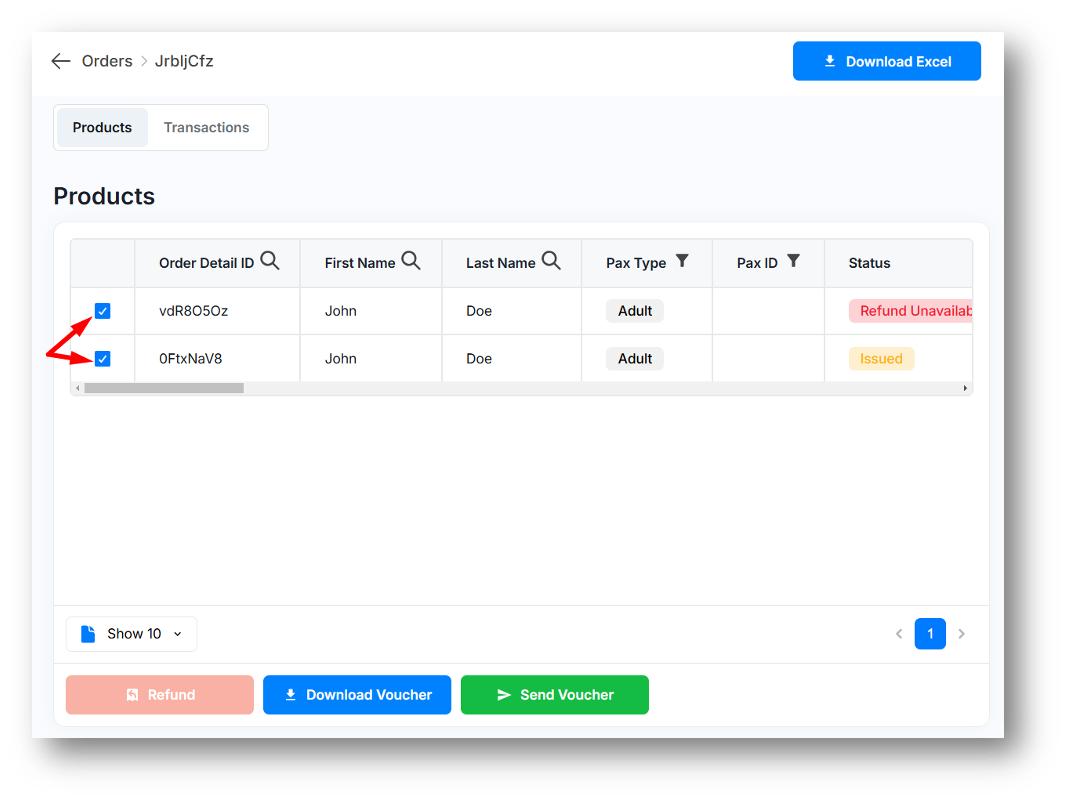Go to next page using right chevron

962,634
